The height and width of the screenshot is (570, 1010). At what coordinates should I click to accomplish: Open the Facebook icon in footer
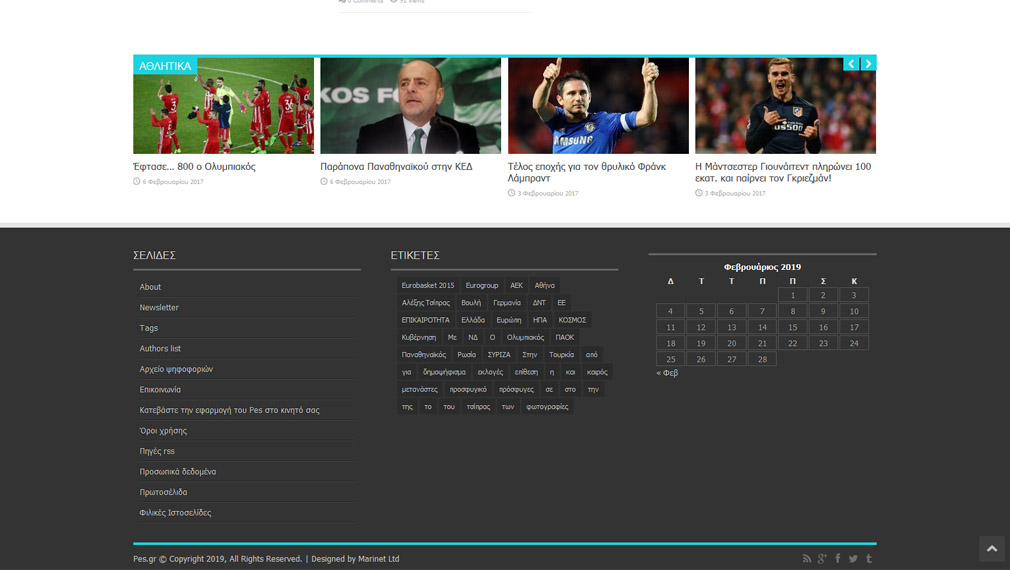pos(837,558)
